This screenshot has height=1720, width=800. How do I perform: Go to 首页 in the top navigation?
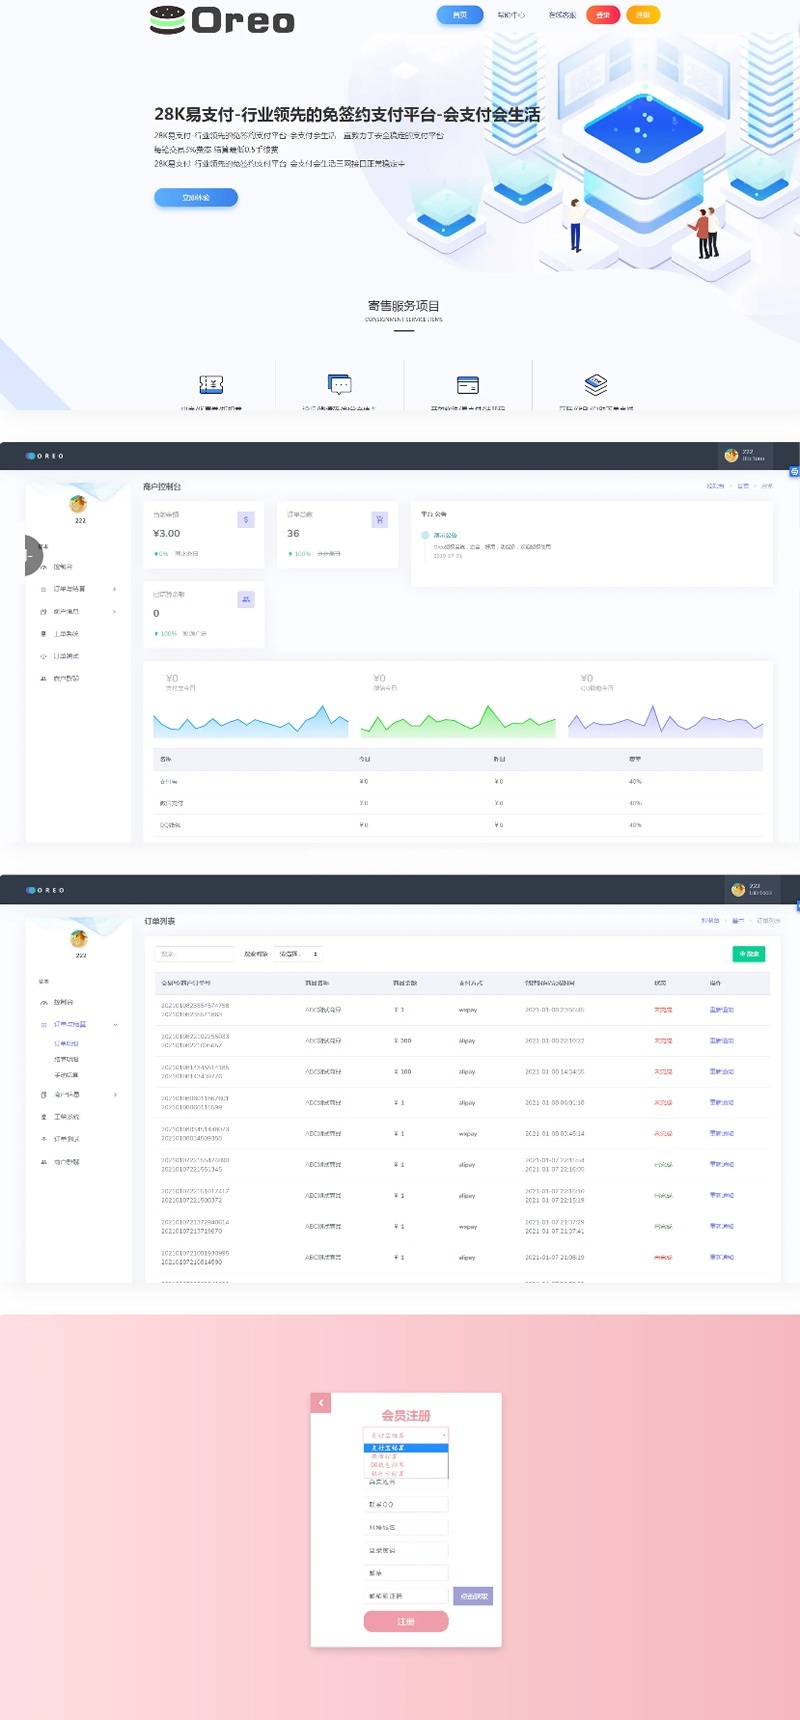pos(460,15)
